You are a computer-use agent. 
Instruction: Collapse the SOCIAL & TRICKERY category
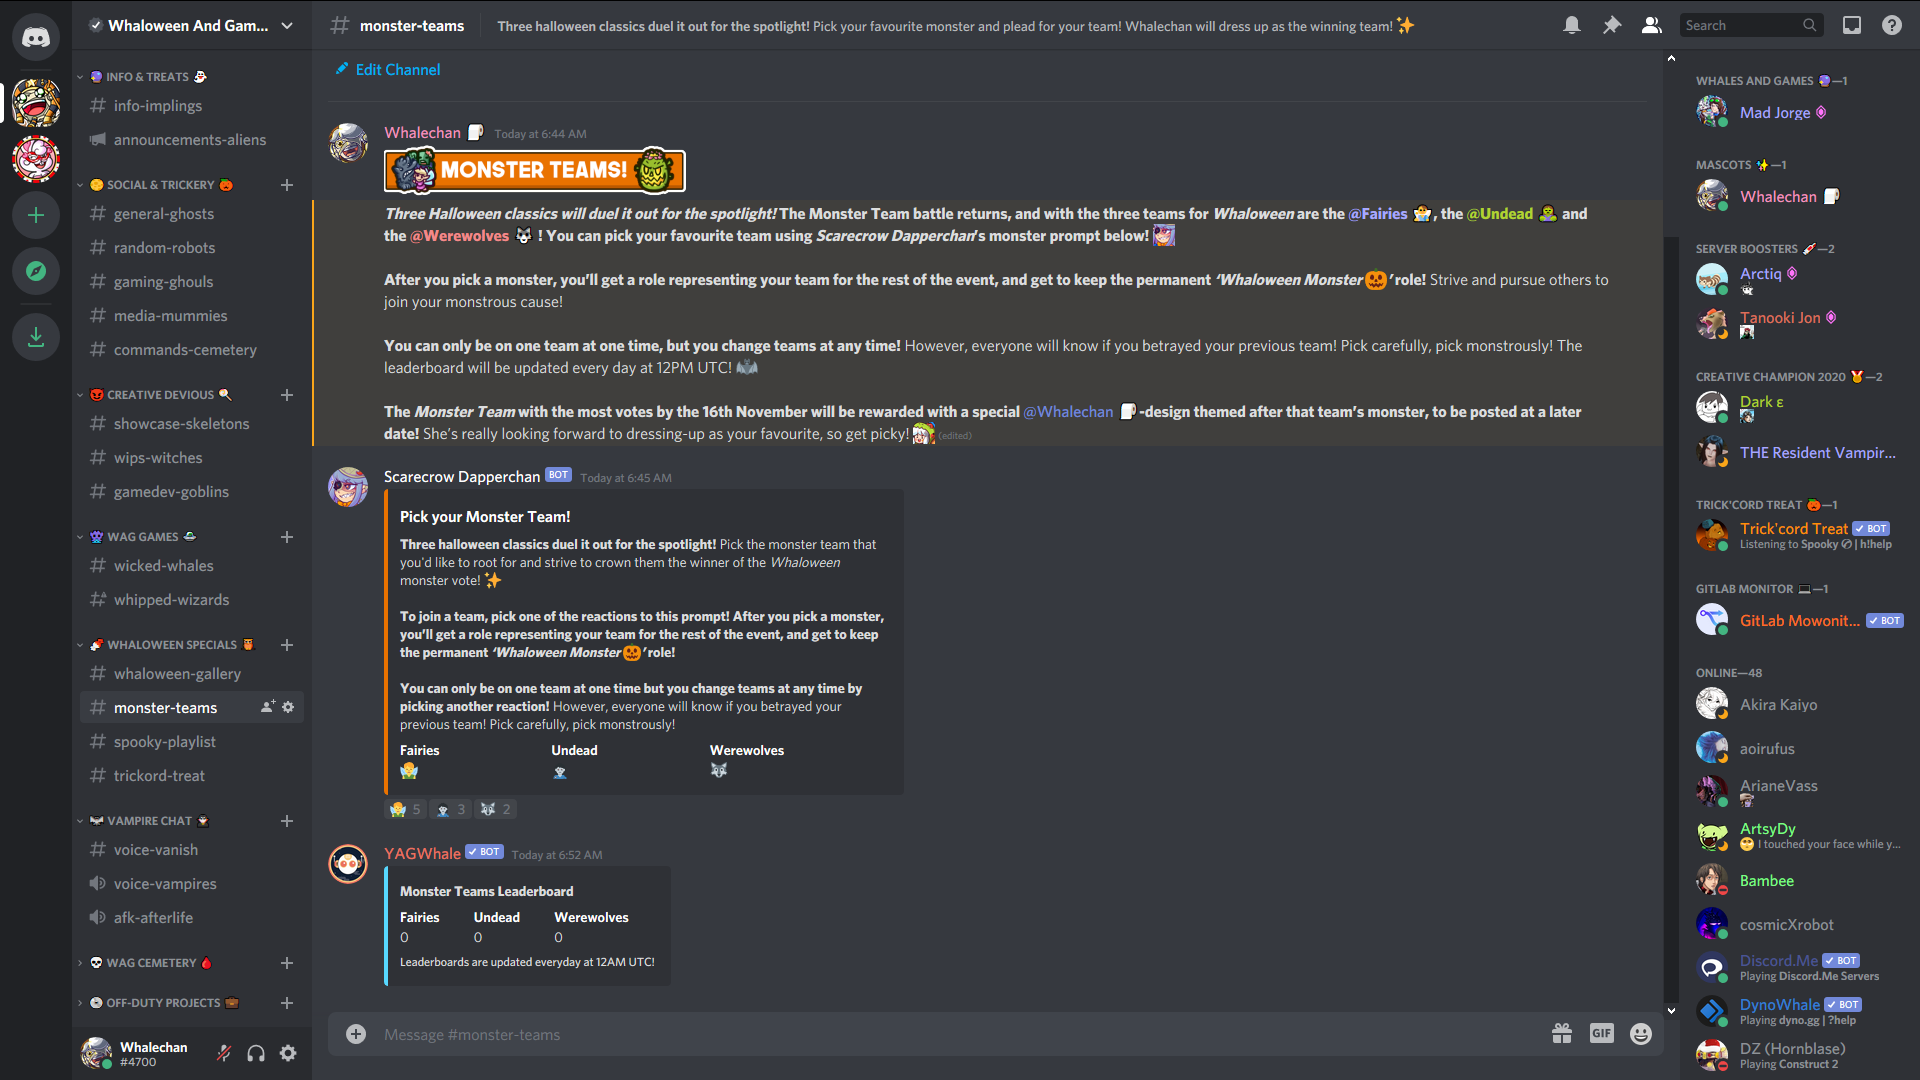pyautogui.click(x=160, y=185)
